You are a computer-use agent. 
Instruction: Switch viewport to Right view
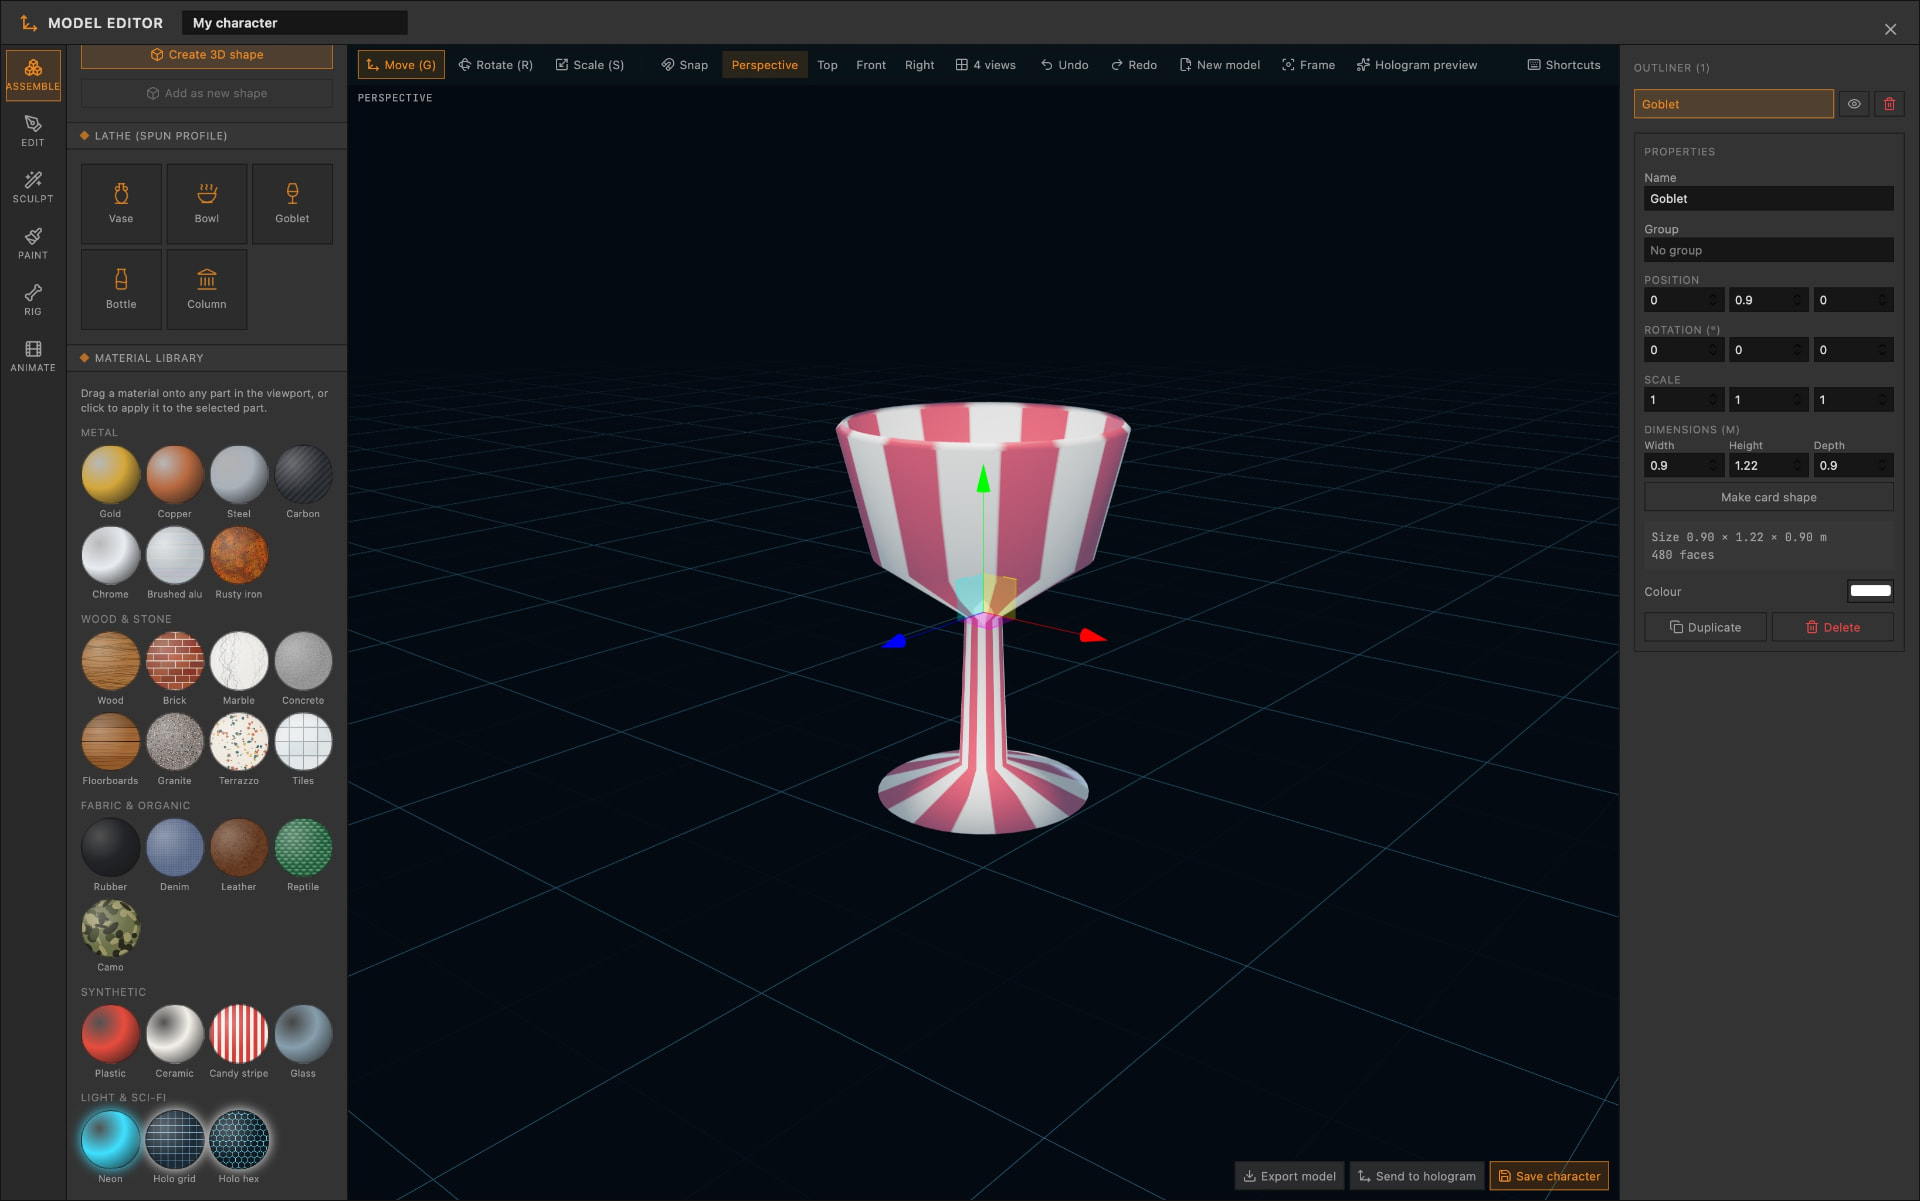[x=919, y=65]
